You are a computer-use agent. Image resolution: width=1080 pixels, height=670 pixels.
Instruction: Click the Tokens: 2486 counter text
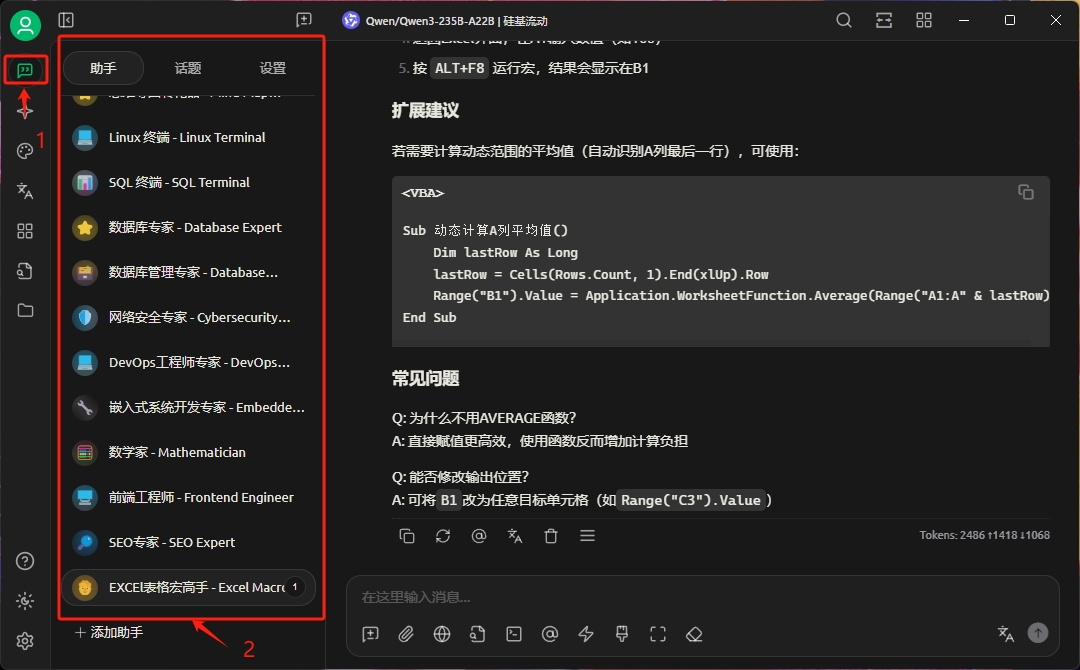(x=984, y=535)
